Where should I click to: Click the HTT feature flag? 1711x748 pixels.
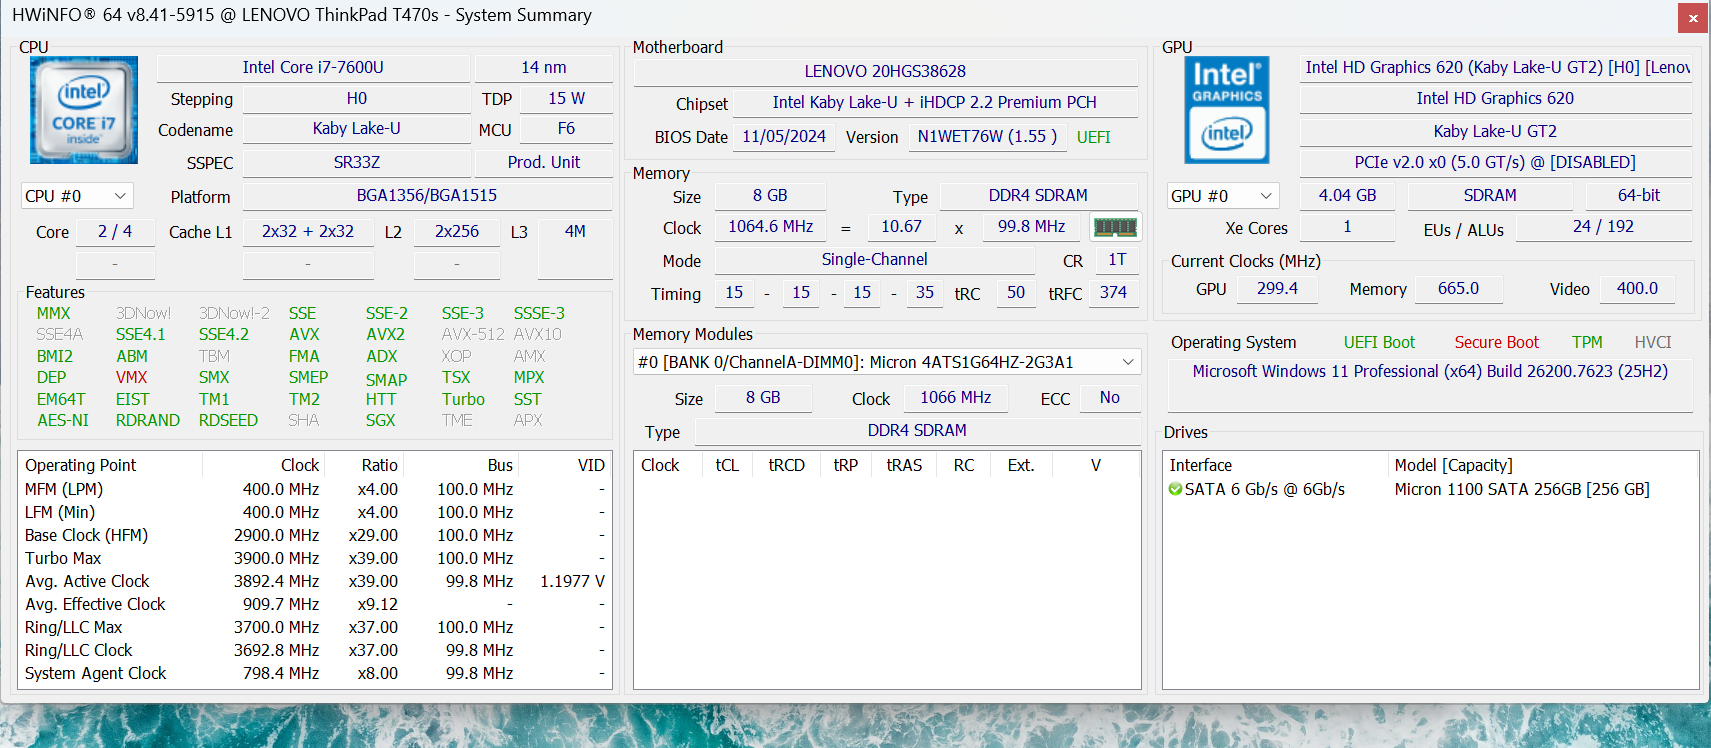tap(381, 399)
